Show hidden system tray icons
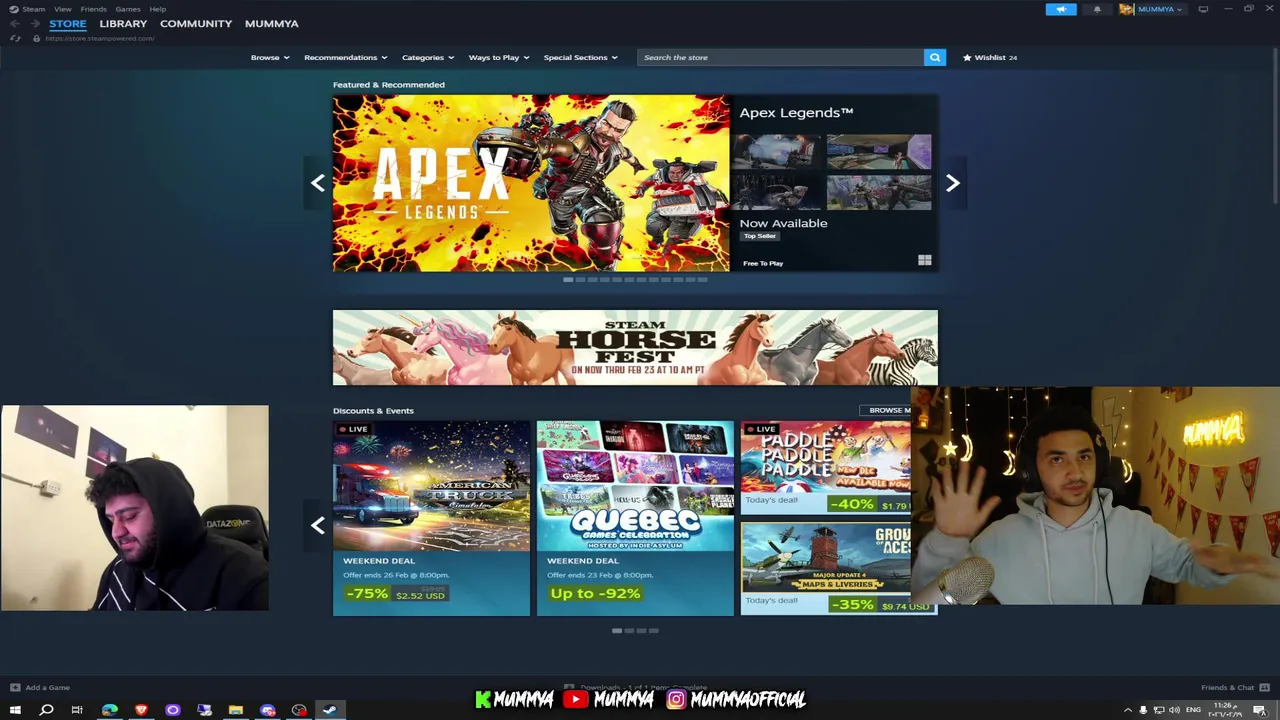This screenshot has width=1280, height=720. [1128, 710]
